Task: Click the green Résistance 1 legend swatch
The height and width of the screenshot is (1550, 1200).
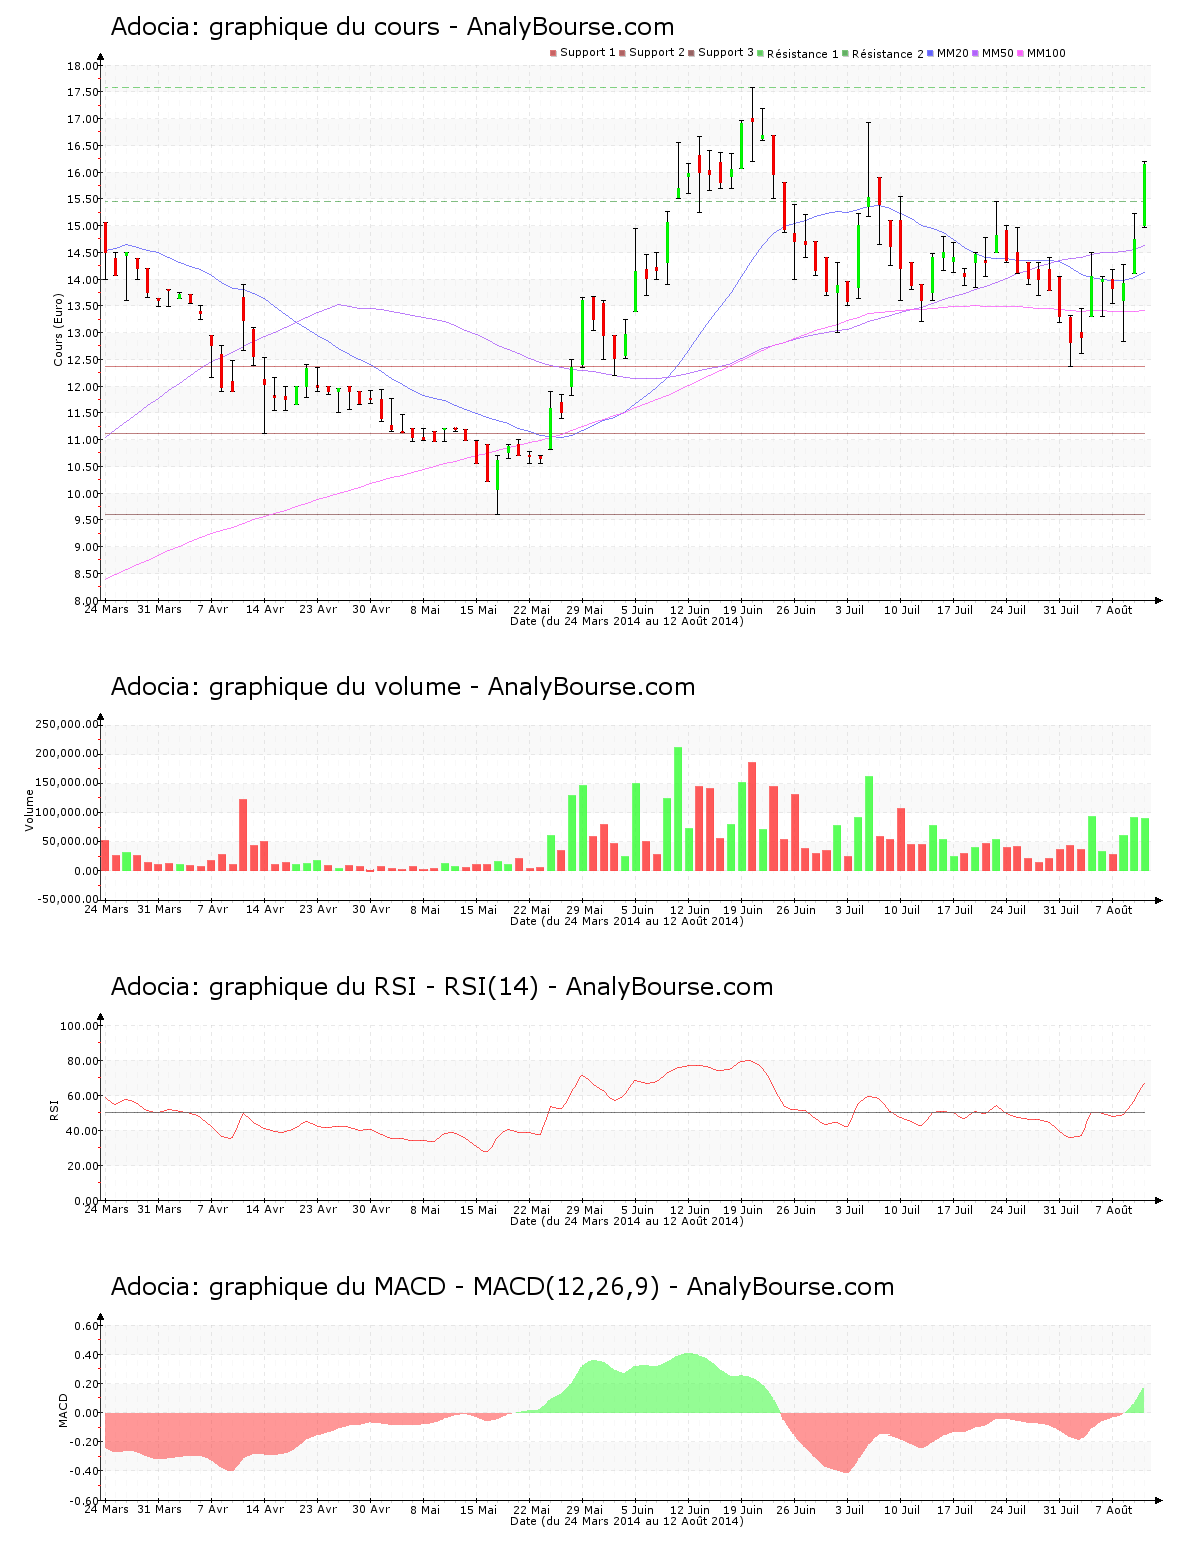Action: tap(760, 53)
